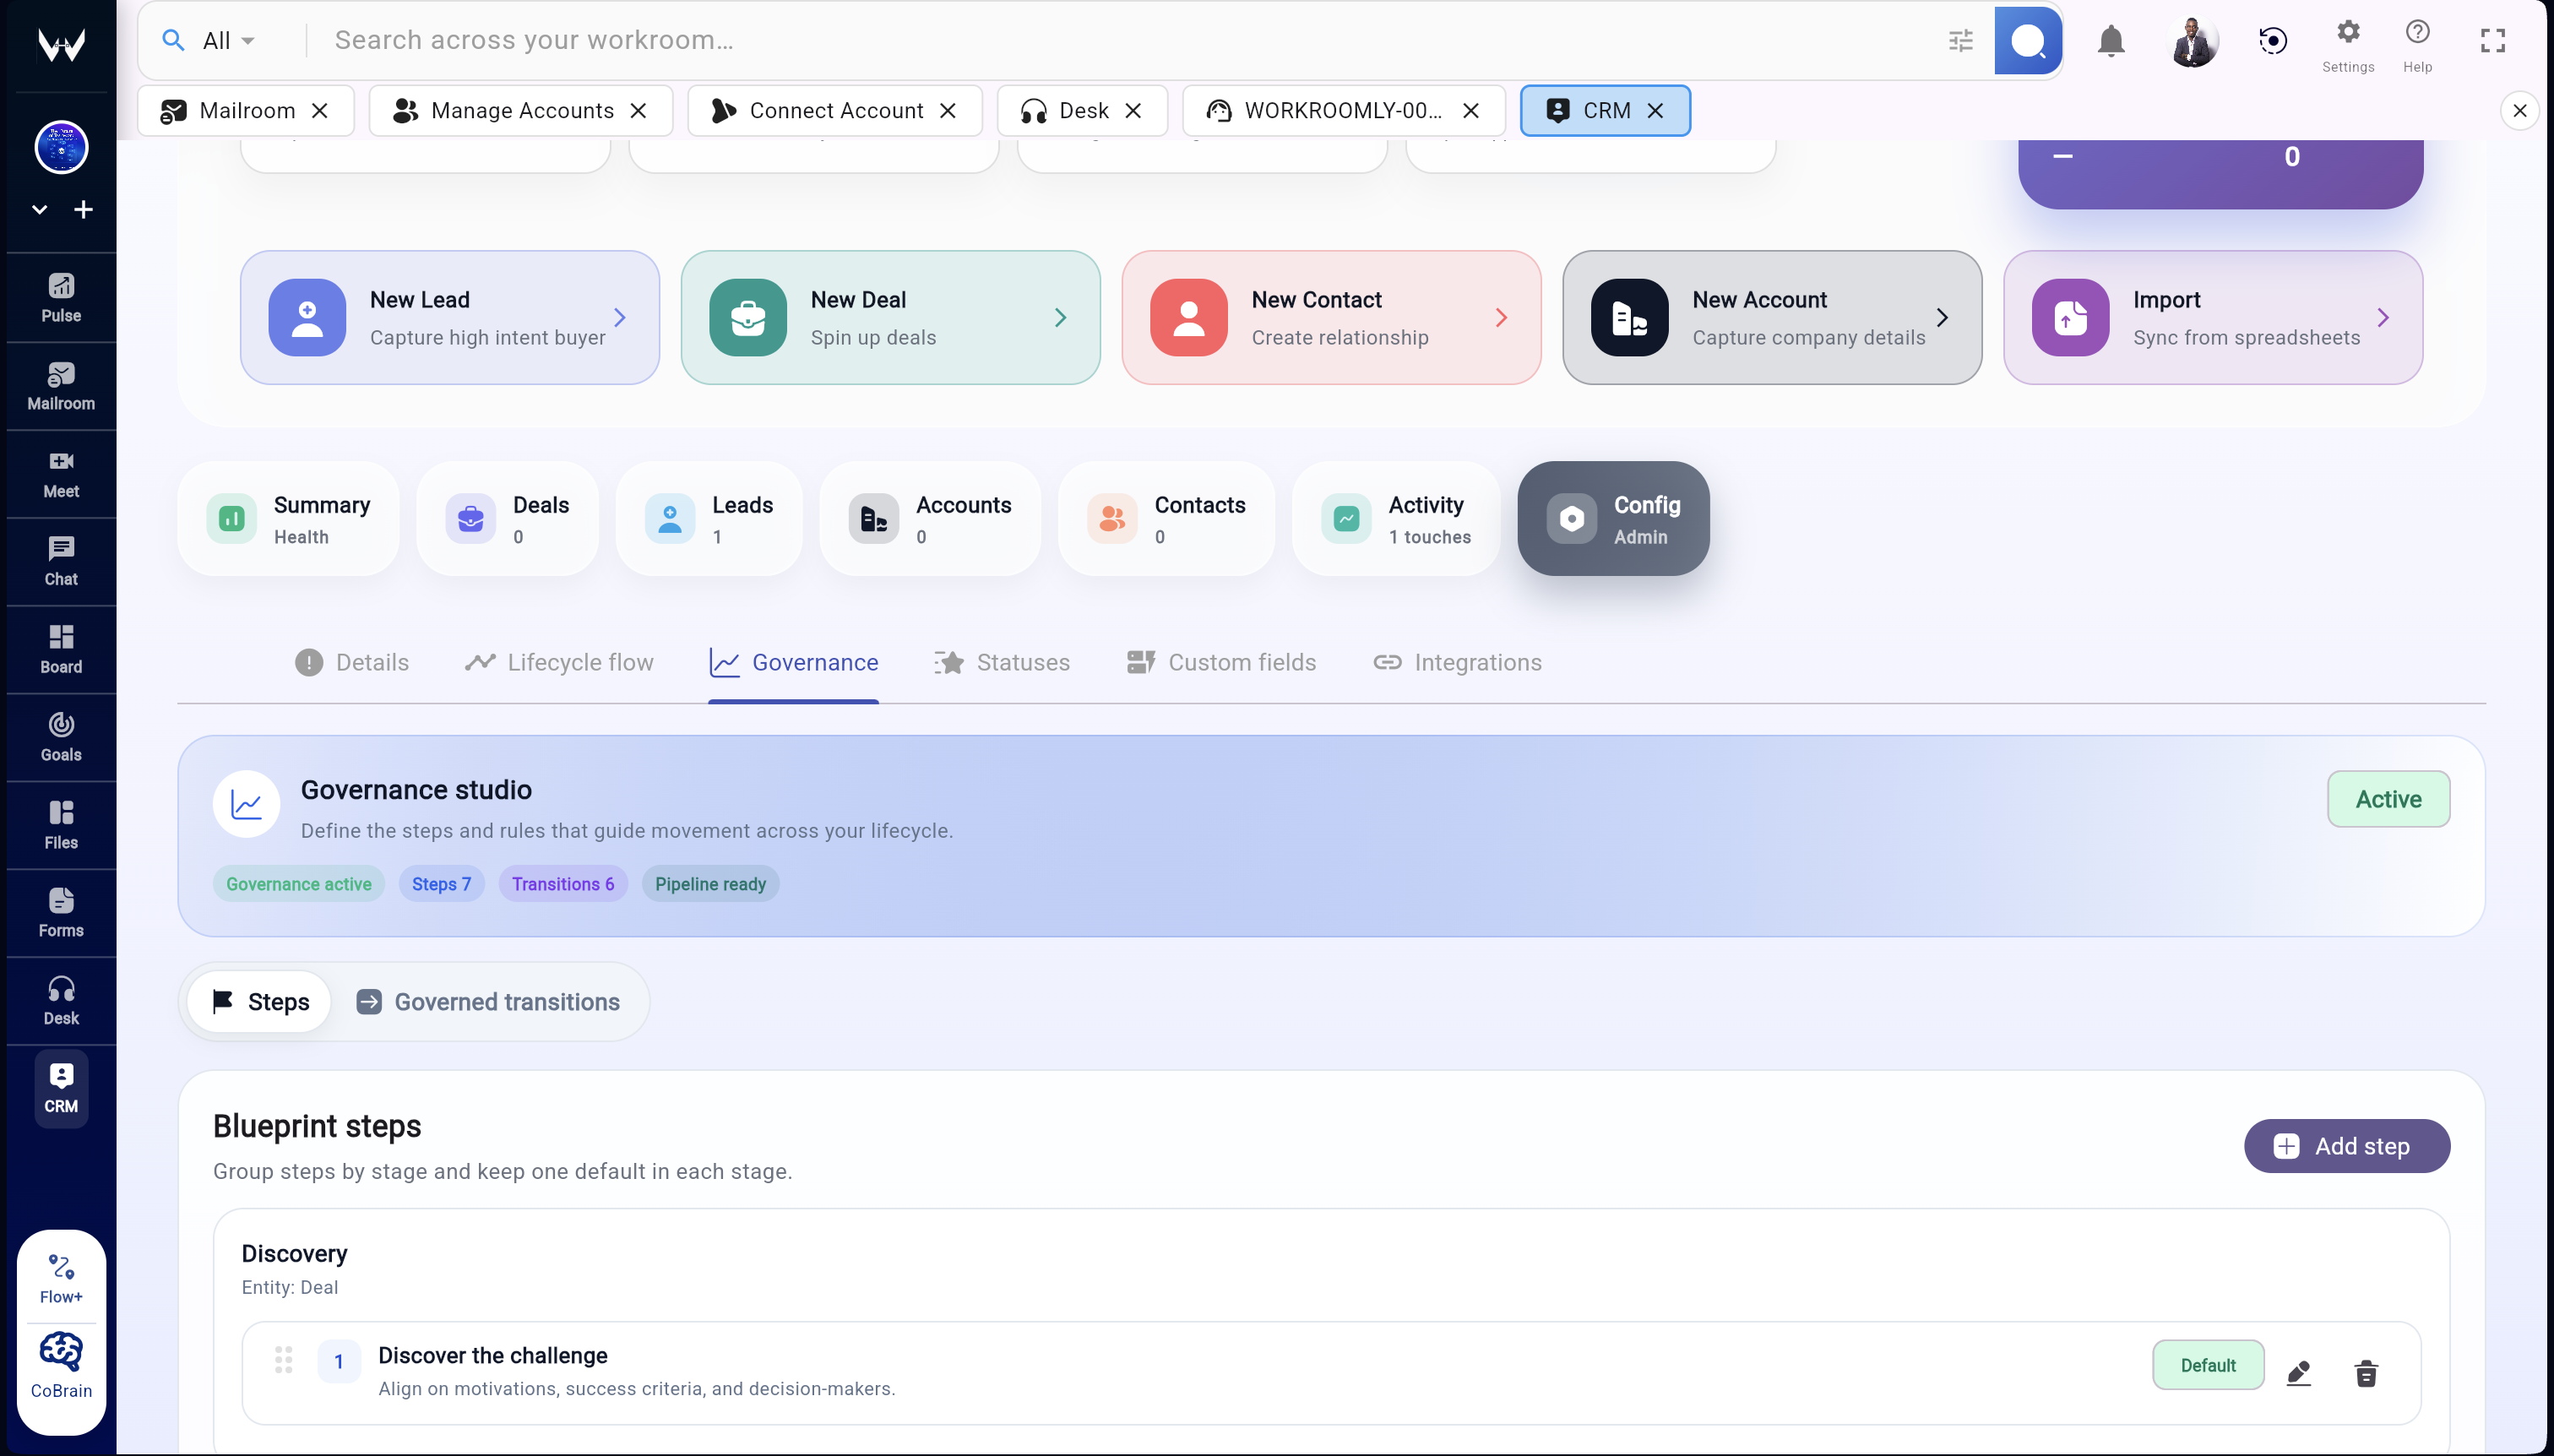The width and height of the screenshot is (2554, 1456).
Task: Open New Deal to spin up deals
Action: tap(889, 317)
